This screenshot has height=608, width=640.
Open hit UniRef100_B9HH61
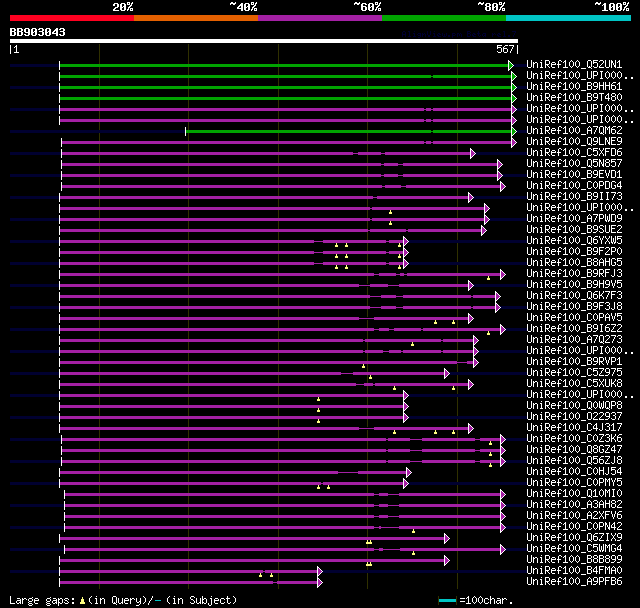pyautogui.click(x=574, y=87)
